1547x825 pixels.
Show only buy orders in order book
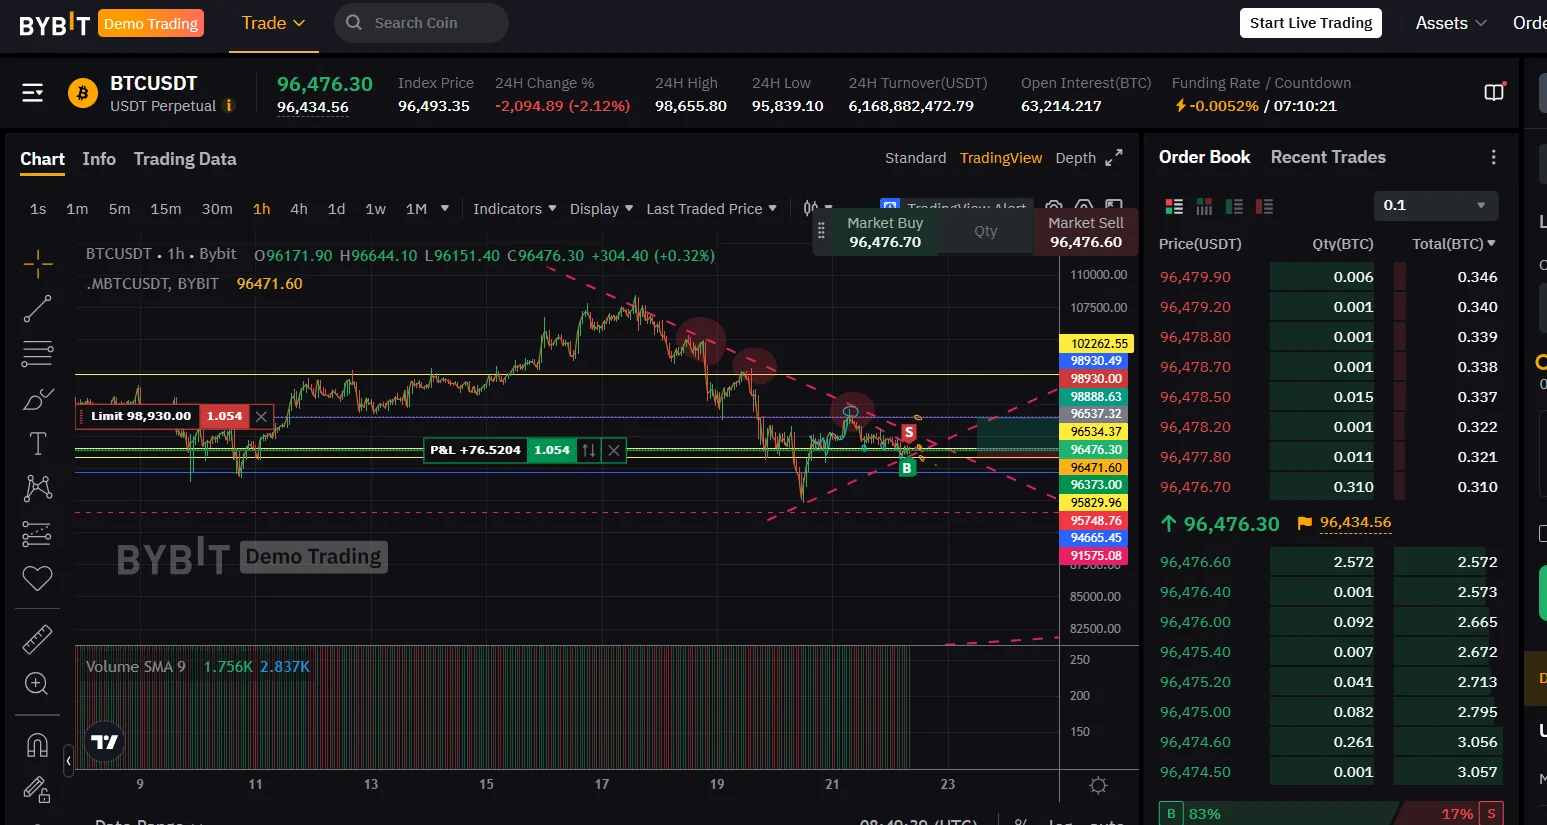[x=1235, y=206]
